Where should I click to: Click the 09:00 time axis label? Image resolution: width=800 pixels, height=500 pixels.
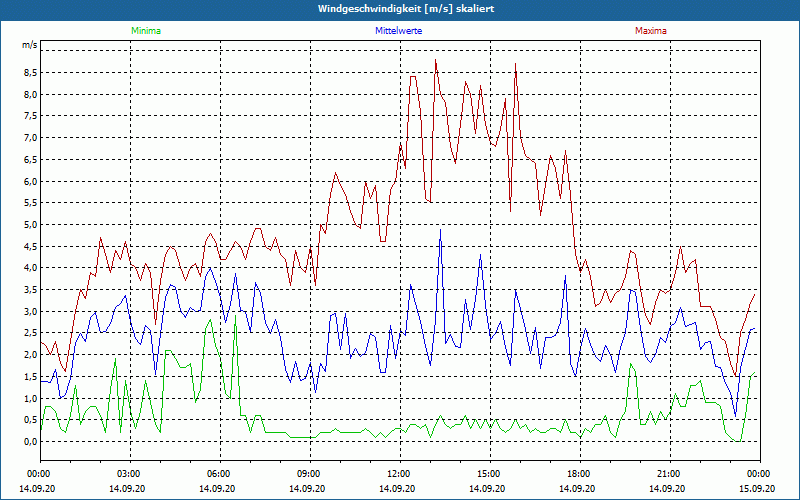(x=307, y=474)
